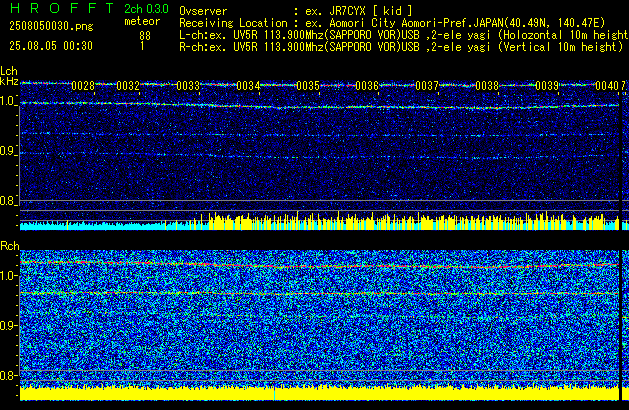Click time marker 0037
629x410 pixels.
pos(427,86)
